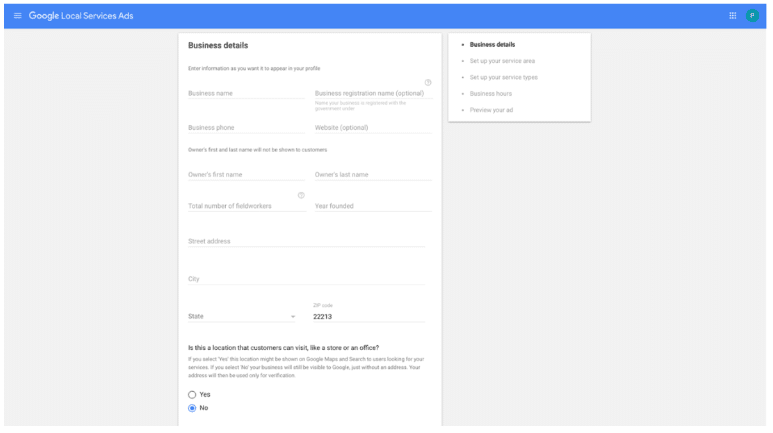773x433 pixels.
Task: Focus the Business name field
Action: 246,93
